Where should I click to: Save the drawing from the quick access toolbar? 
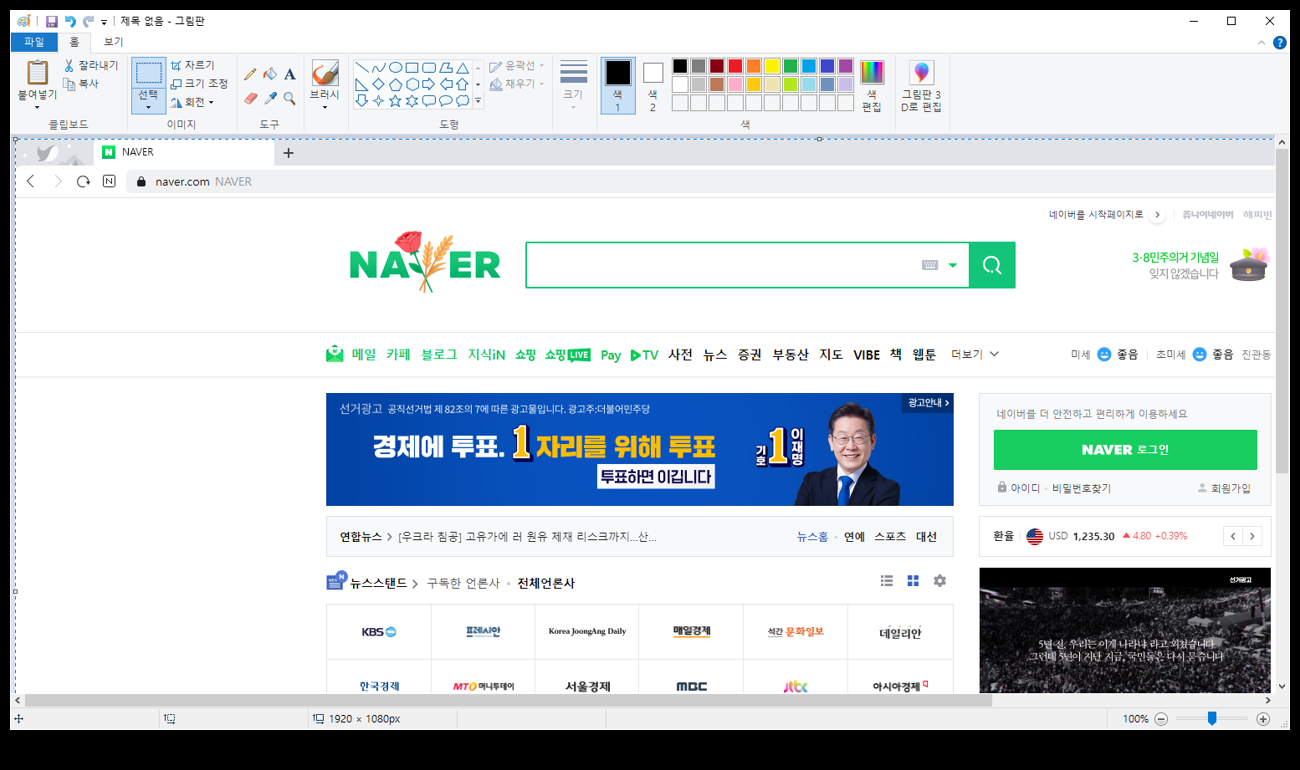(x=52, y=21)
